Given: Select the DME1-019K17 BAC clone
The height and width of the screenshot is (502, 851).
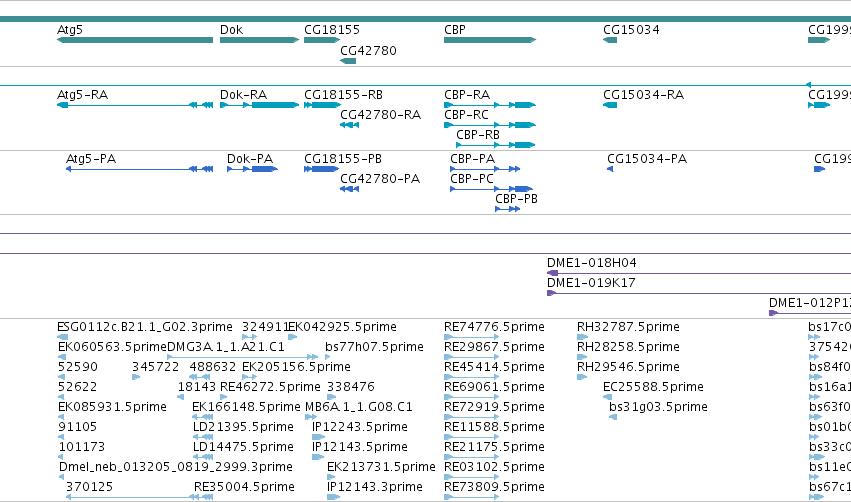Looking at the screenshot, I should (699, 293).
